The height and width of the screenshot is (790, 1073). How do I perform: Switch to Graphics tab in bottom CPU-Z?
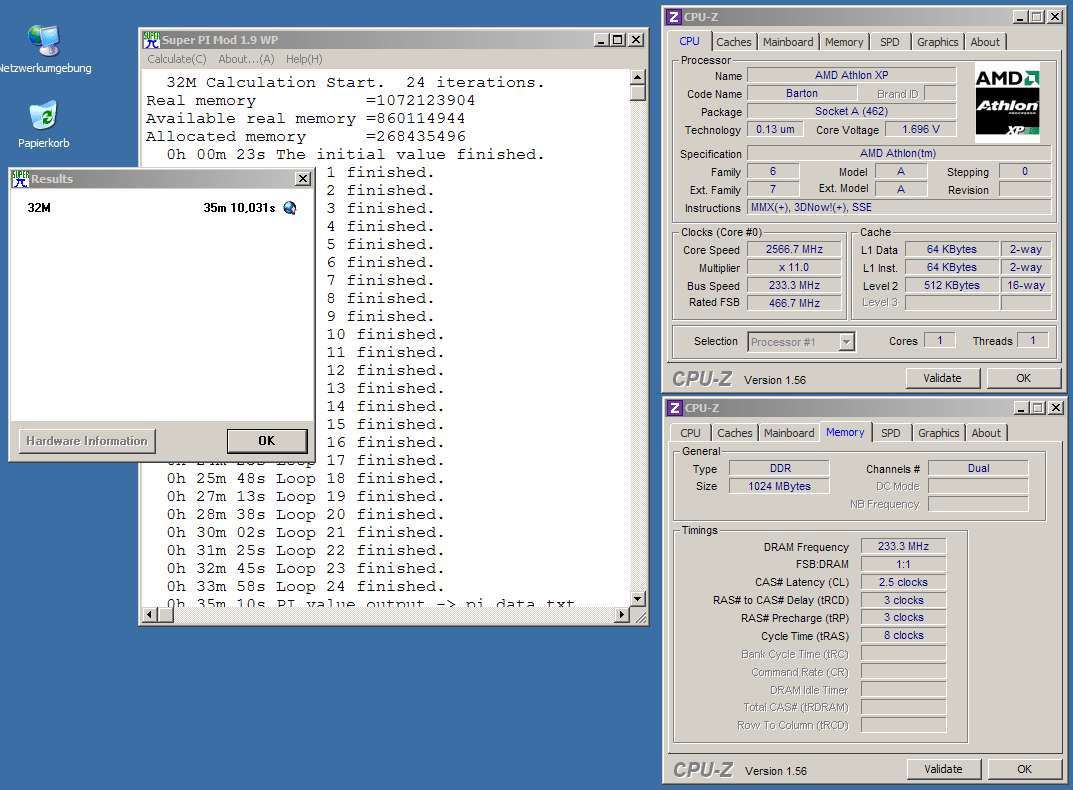click(x=938, y=433)
